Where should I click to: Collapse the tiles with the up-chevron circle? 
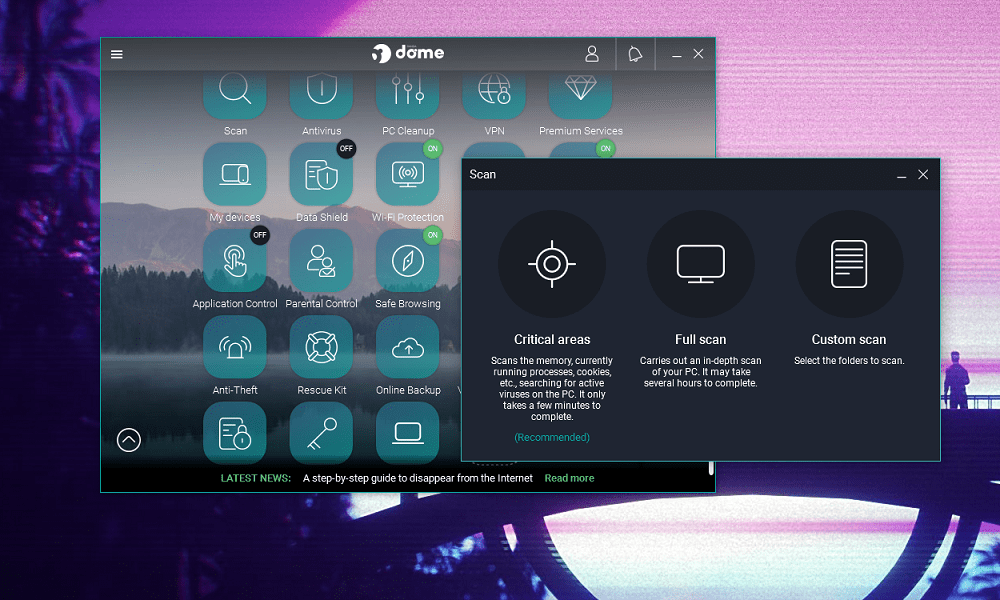129,440
